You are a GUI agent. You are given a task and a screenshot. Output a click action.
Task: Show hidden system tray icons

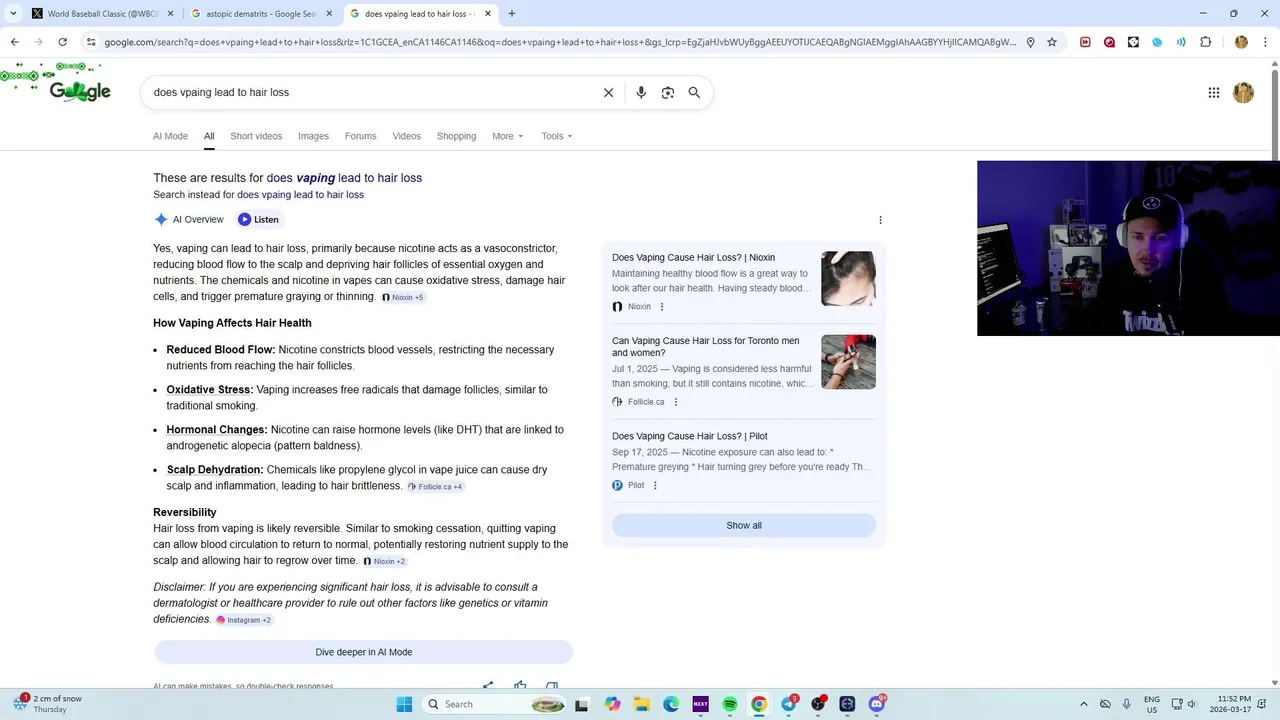1083,704
